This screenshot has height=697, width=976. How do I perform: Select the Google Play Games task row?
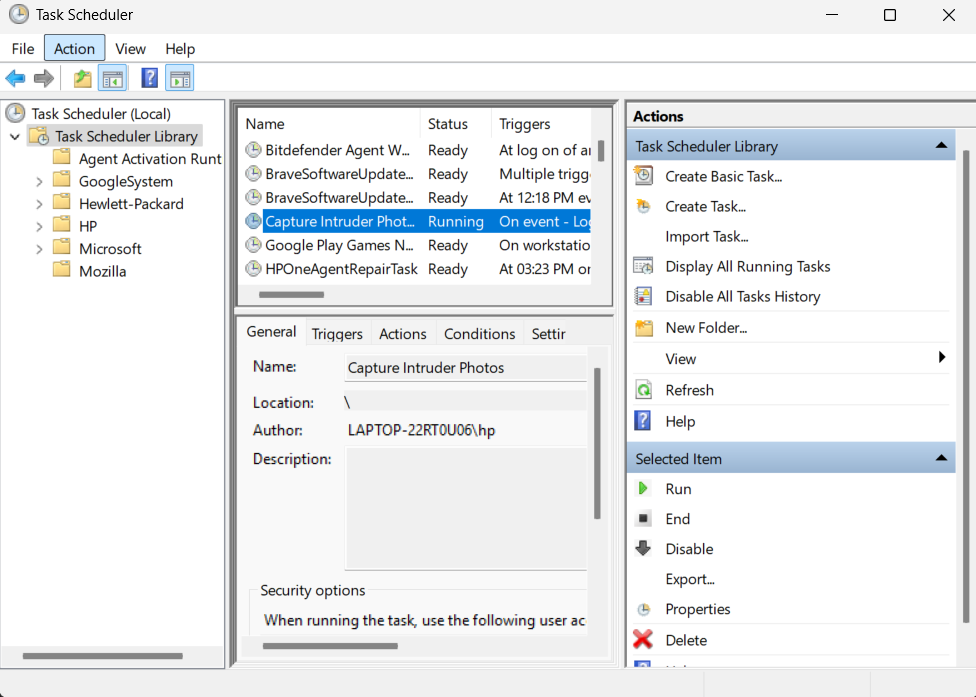pos(339,245)
